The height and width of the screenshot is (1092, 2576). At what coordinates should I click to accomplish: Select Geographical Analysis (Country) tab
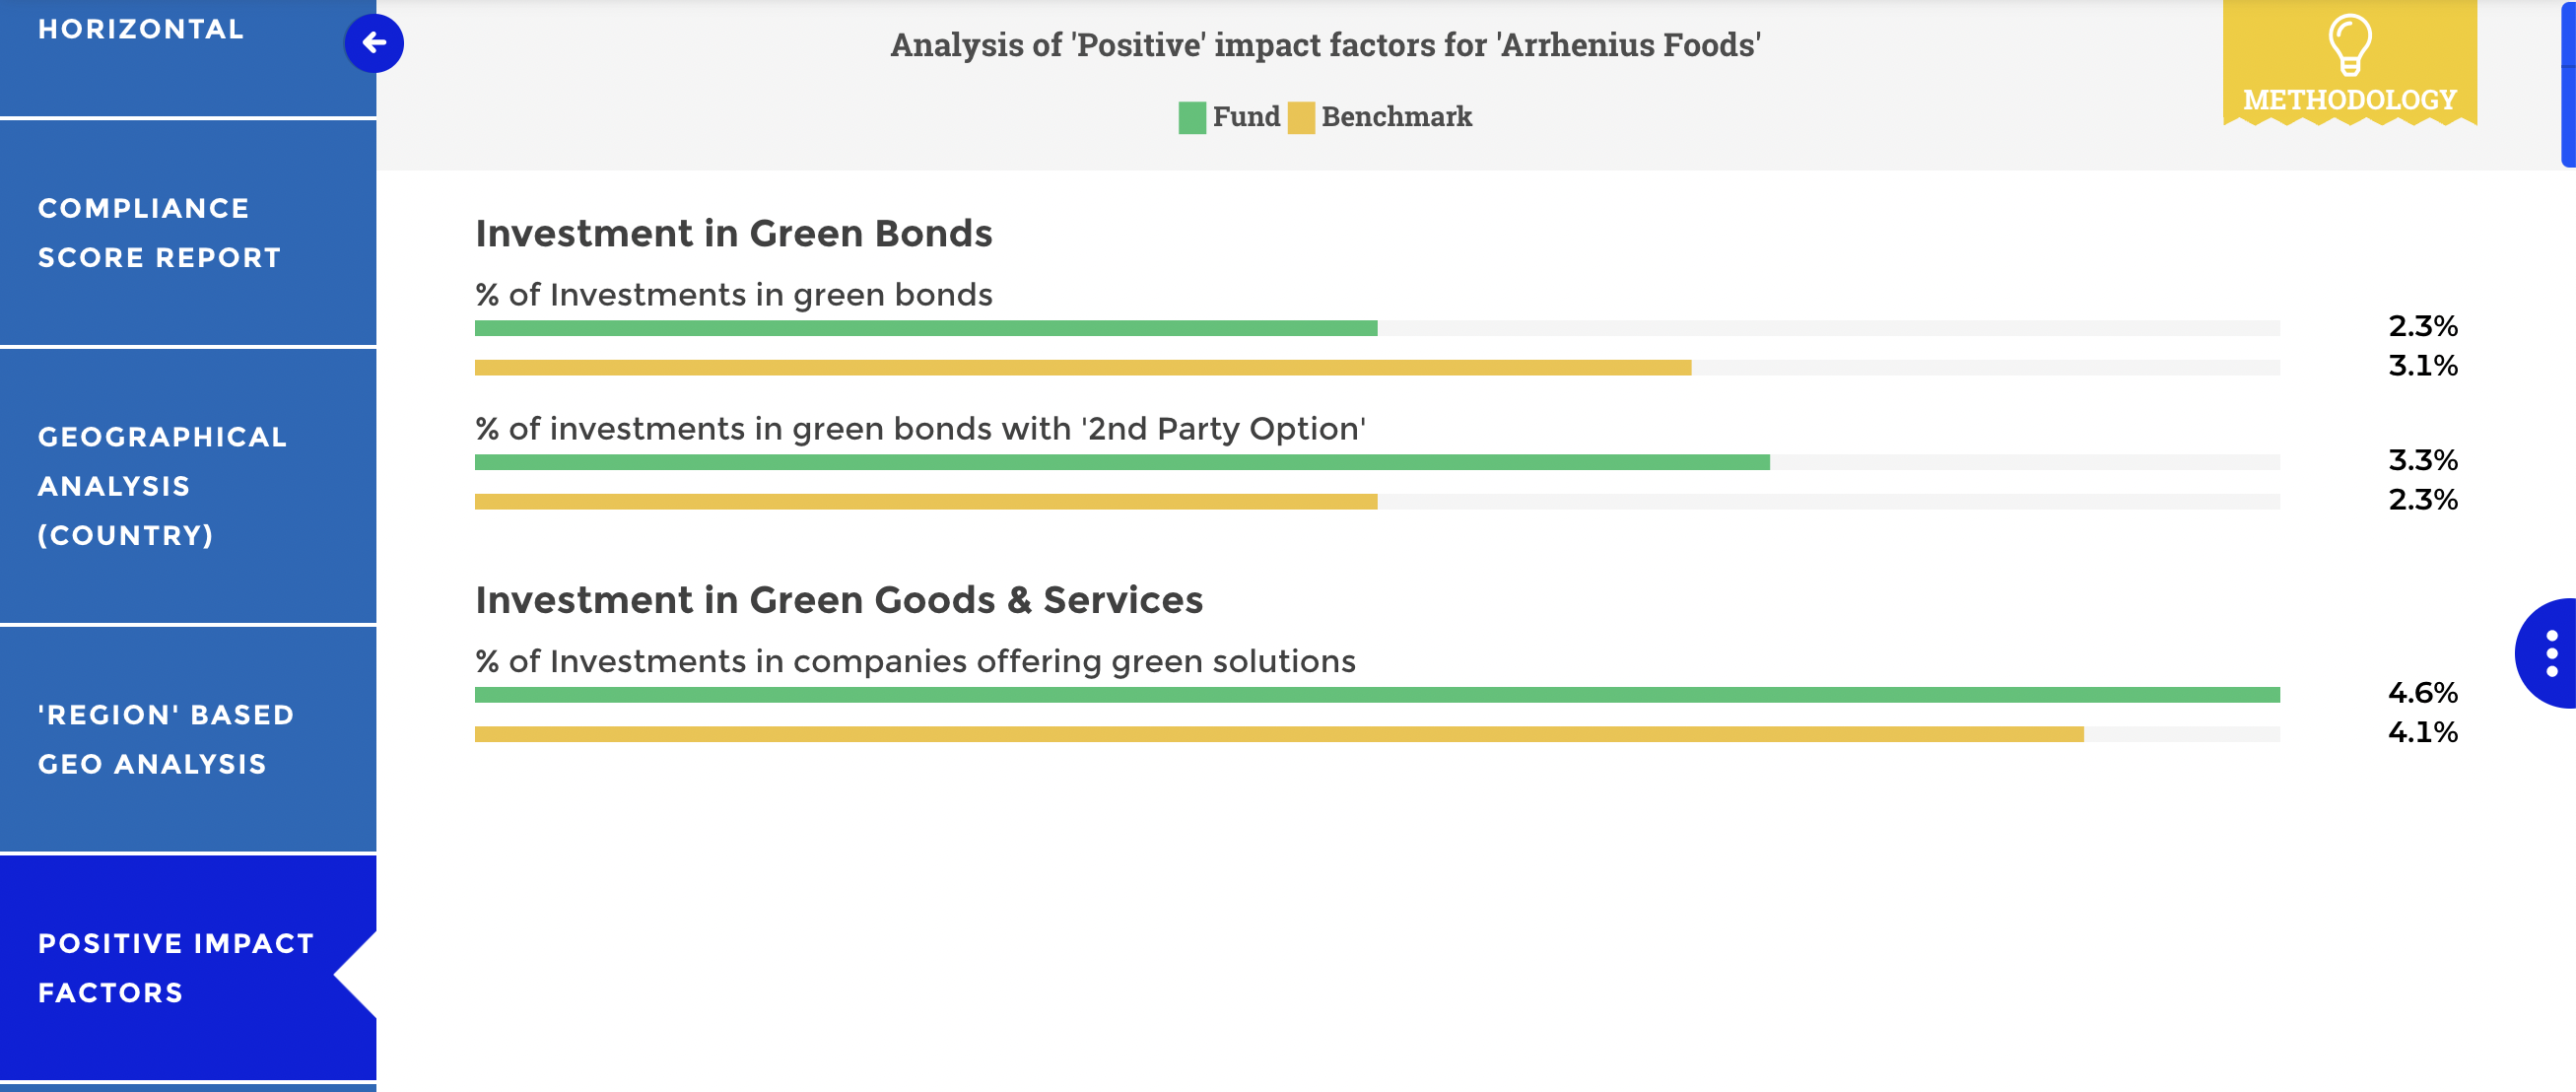click(162, 486)
